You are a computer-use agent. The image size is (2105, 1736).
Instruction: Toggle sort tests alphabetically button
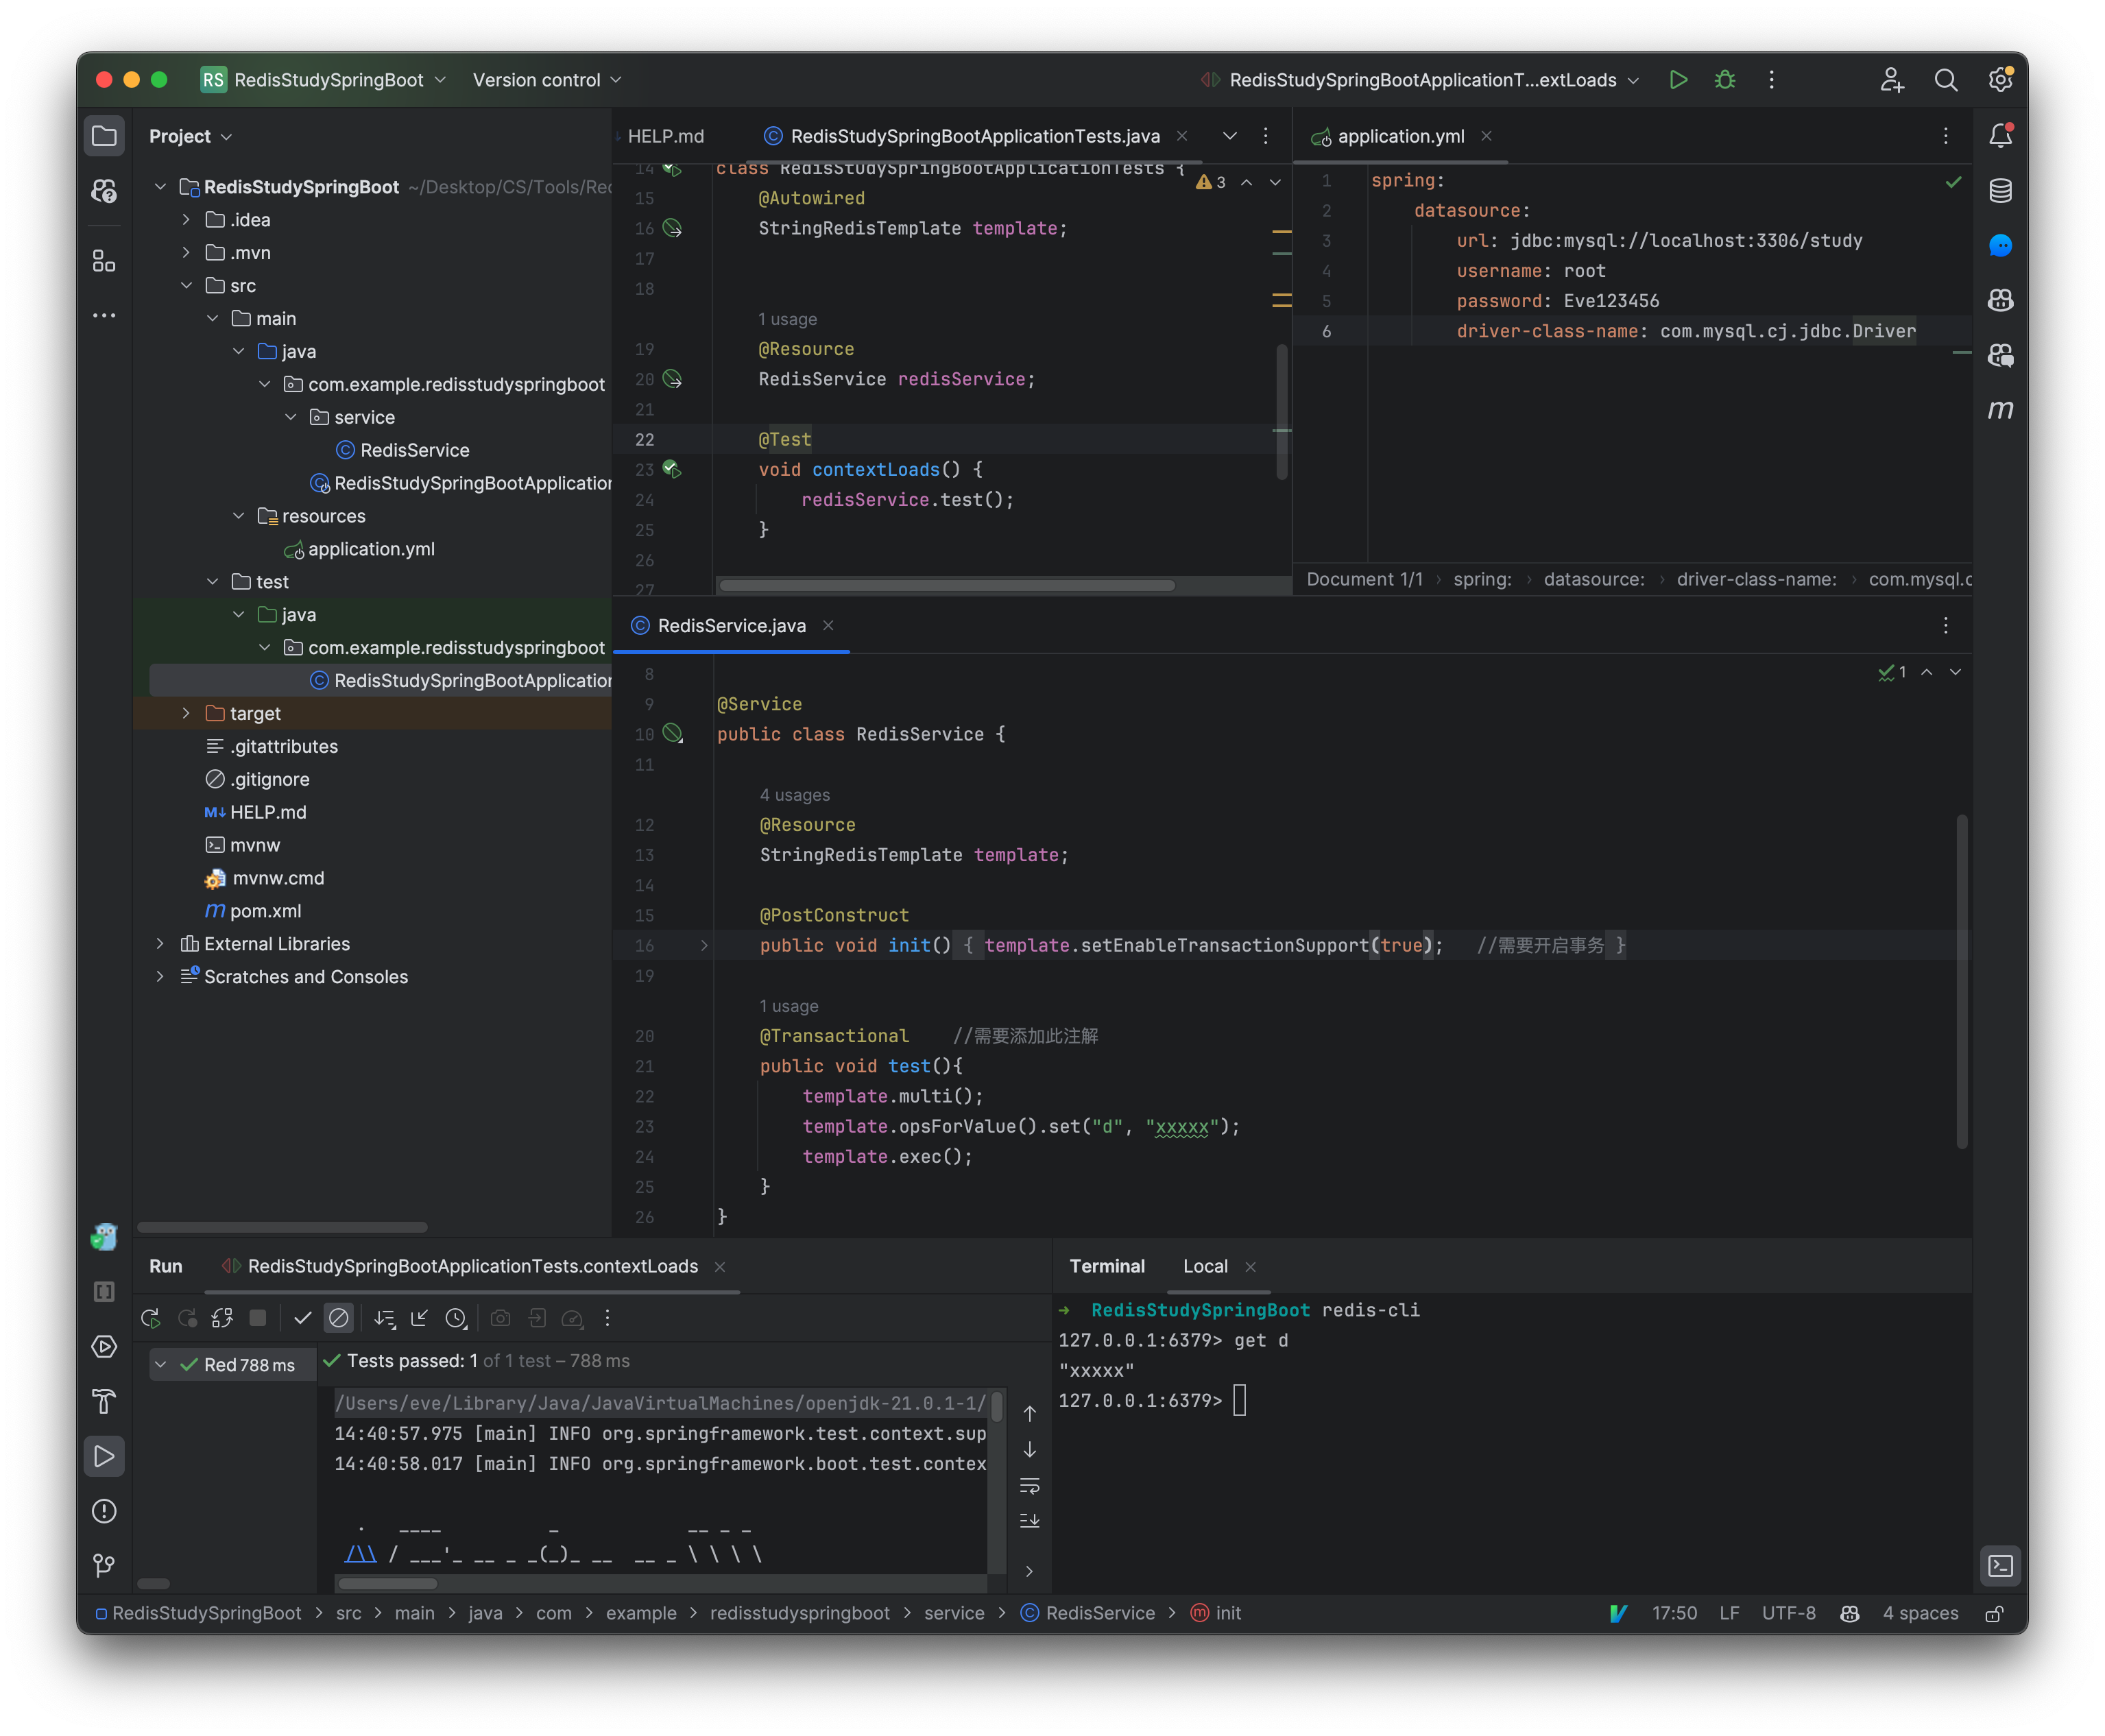click(x=385, y=1318)
